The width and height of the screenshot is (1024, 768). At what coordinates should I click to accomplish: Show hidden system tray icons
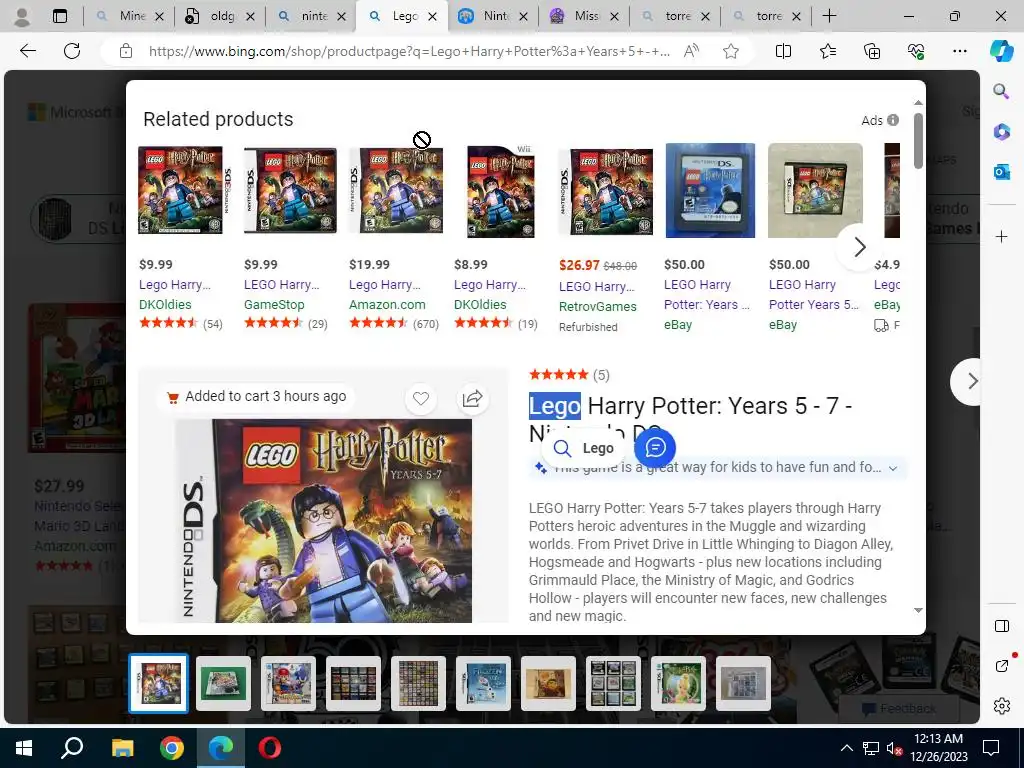(x=846, y=748)
